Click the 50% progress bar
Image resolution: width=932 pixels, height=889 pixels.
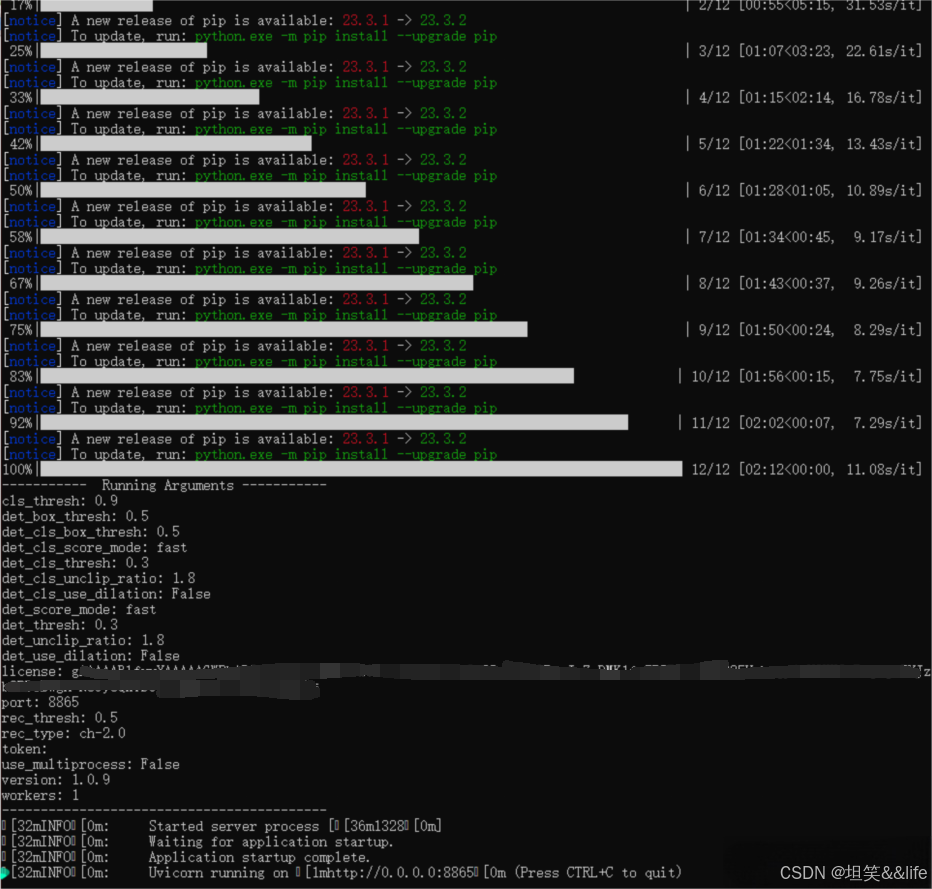click(x=203, y=190)
